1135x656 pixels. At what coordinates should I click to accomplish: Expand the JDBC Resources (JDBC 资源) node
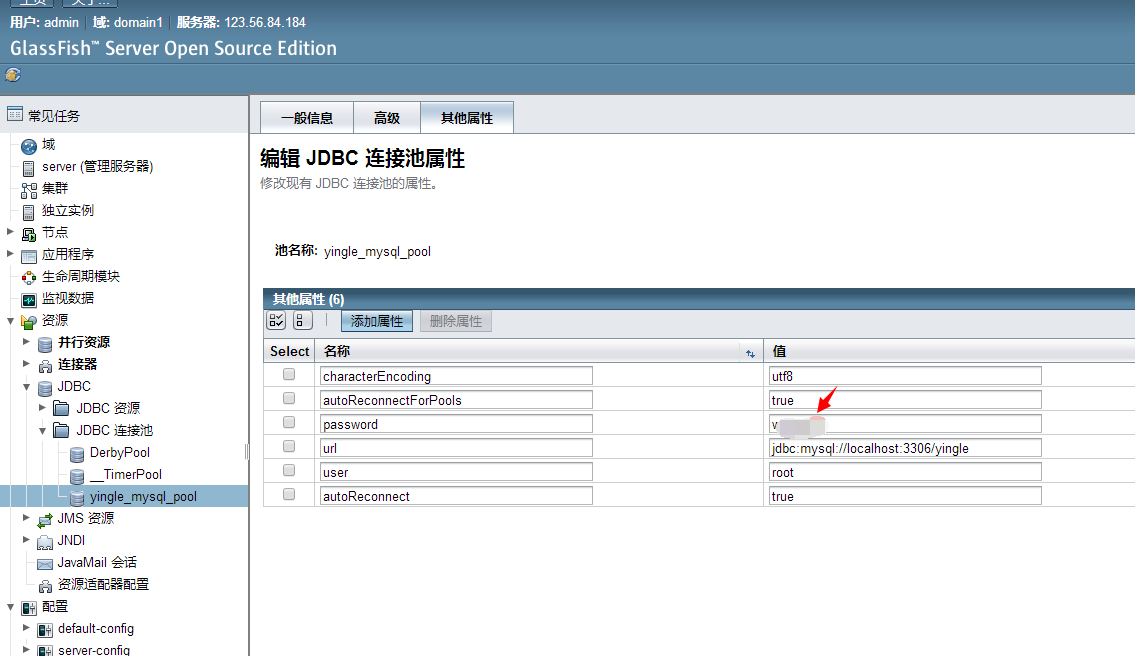pos(42,408)
